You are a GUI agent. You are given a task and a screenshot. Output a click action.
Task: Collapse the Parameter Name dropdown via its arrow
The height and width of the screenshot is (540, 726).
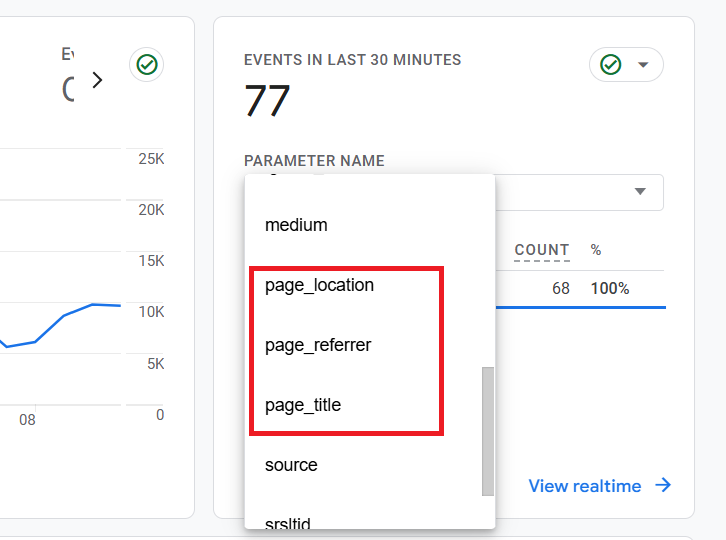point(640,192)
